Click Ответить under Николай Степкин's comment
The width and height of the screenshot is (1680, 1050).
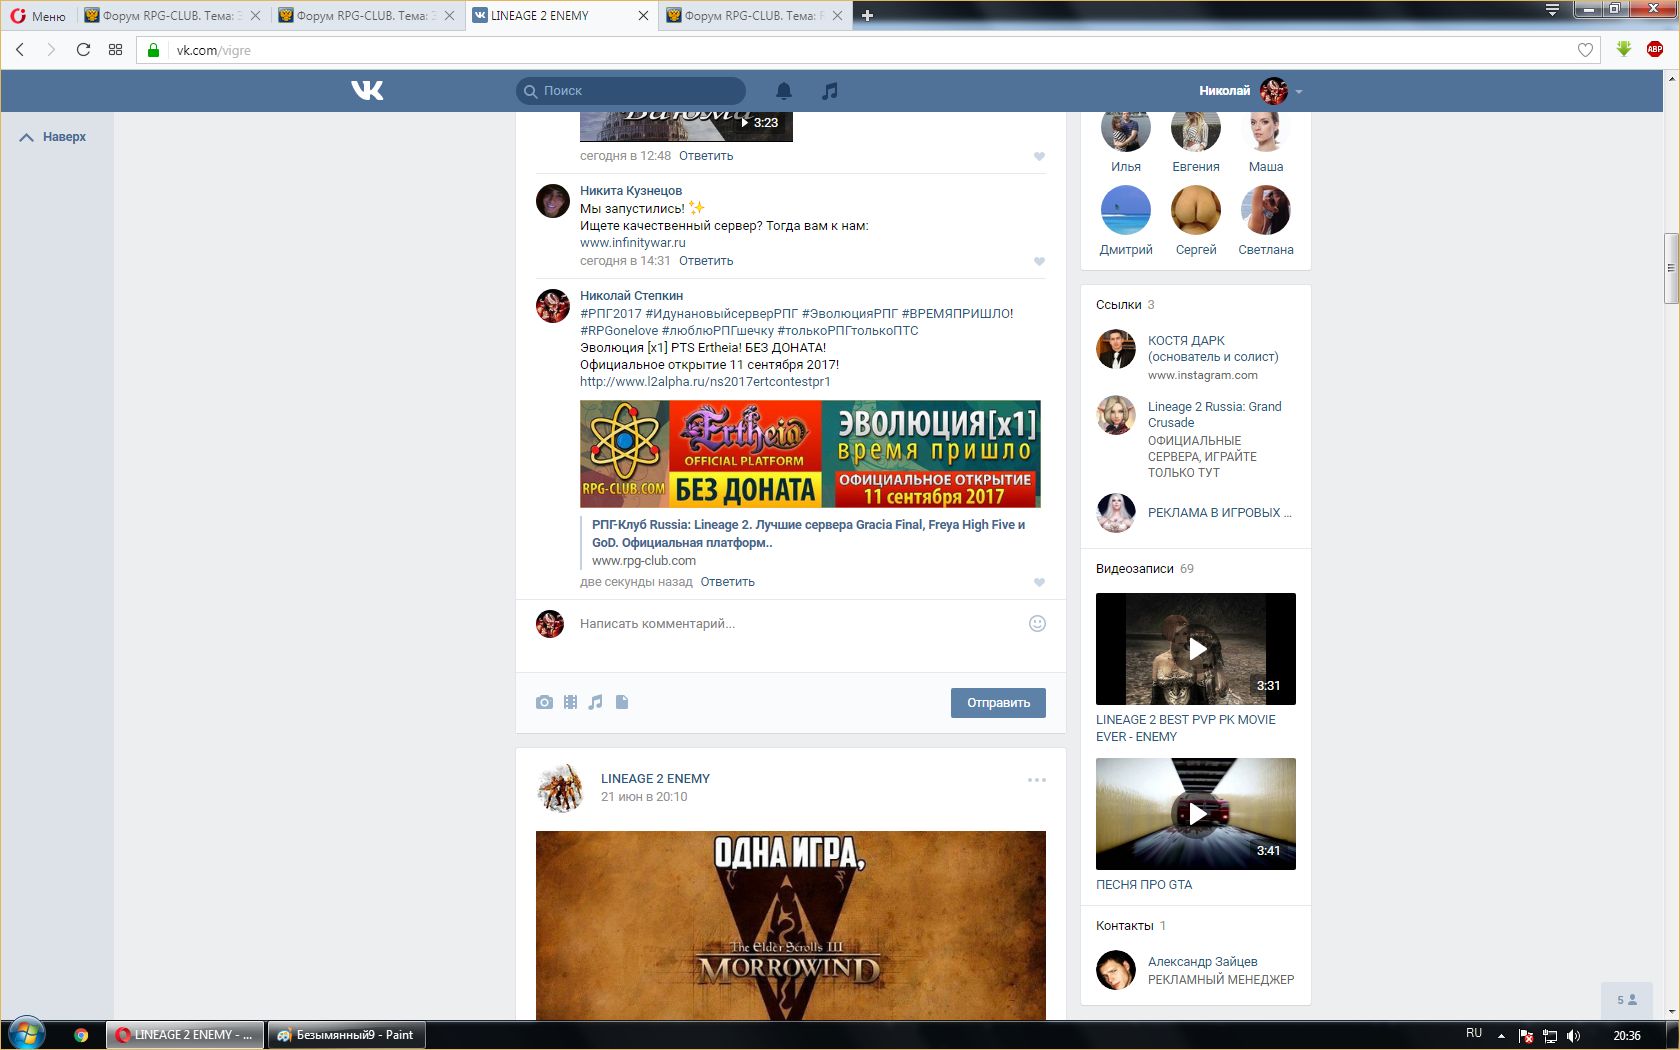[x=727, y=582]
